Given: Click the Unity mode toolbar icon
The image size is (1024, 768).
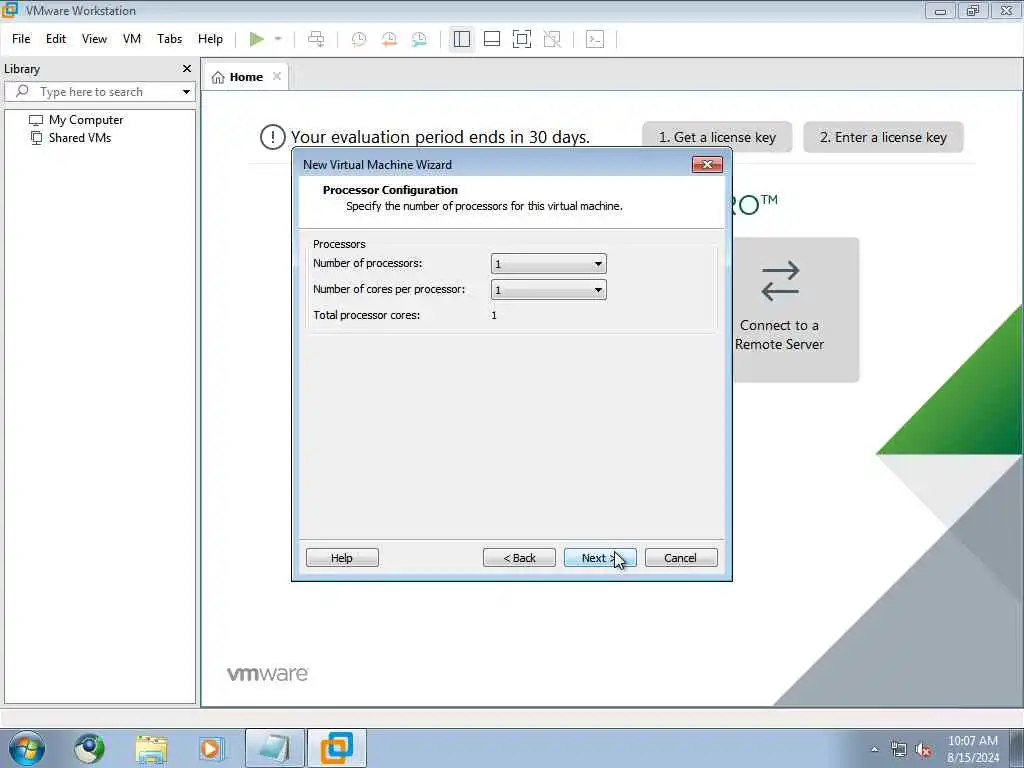Looking at the screenshot, I should coord(552,39).
